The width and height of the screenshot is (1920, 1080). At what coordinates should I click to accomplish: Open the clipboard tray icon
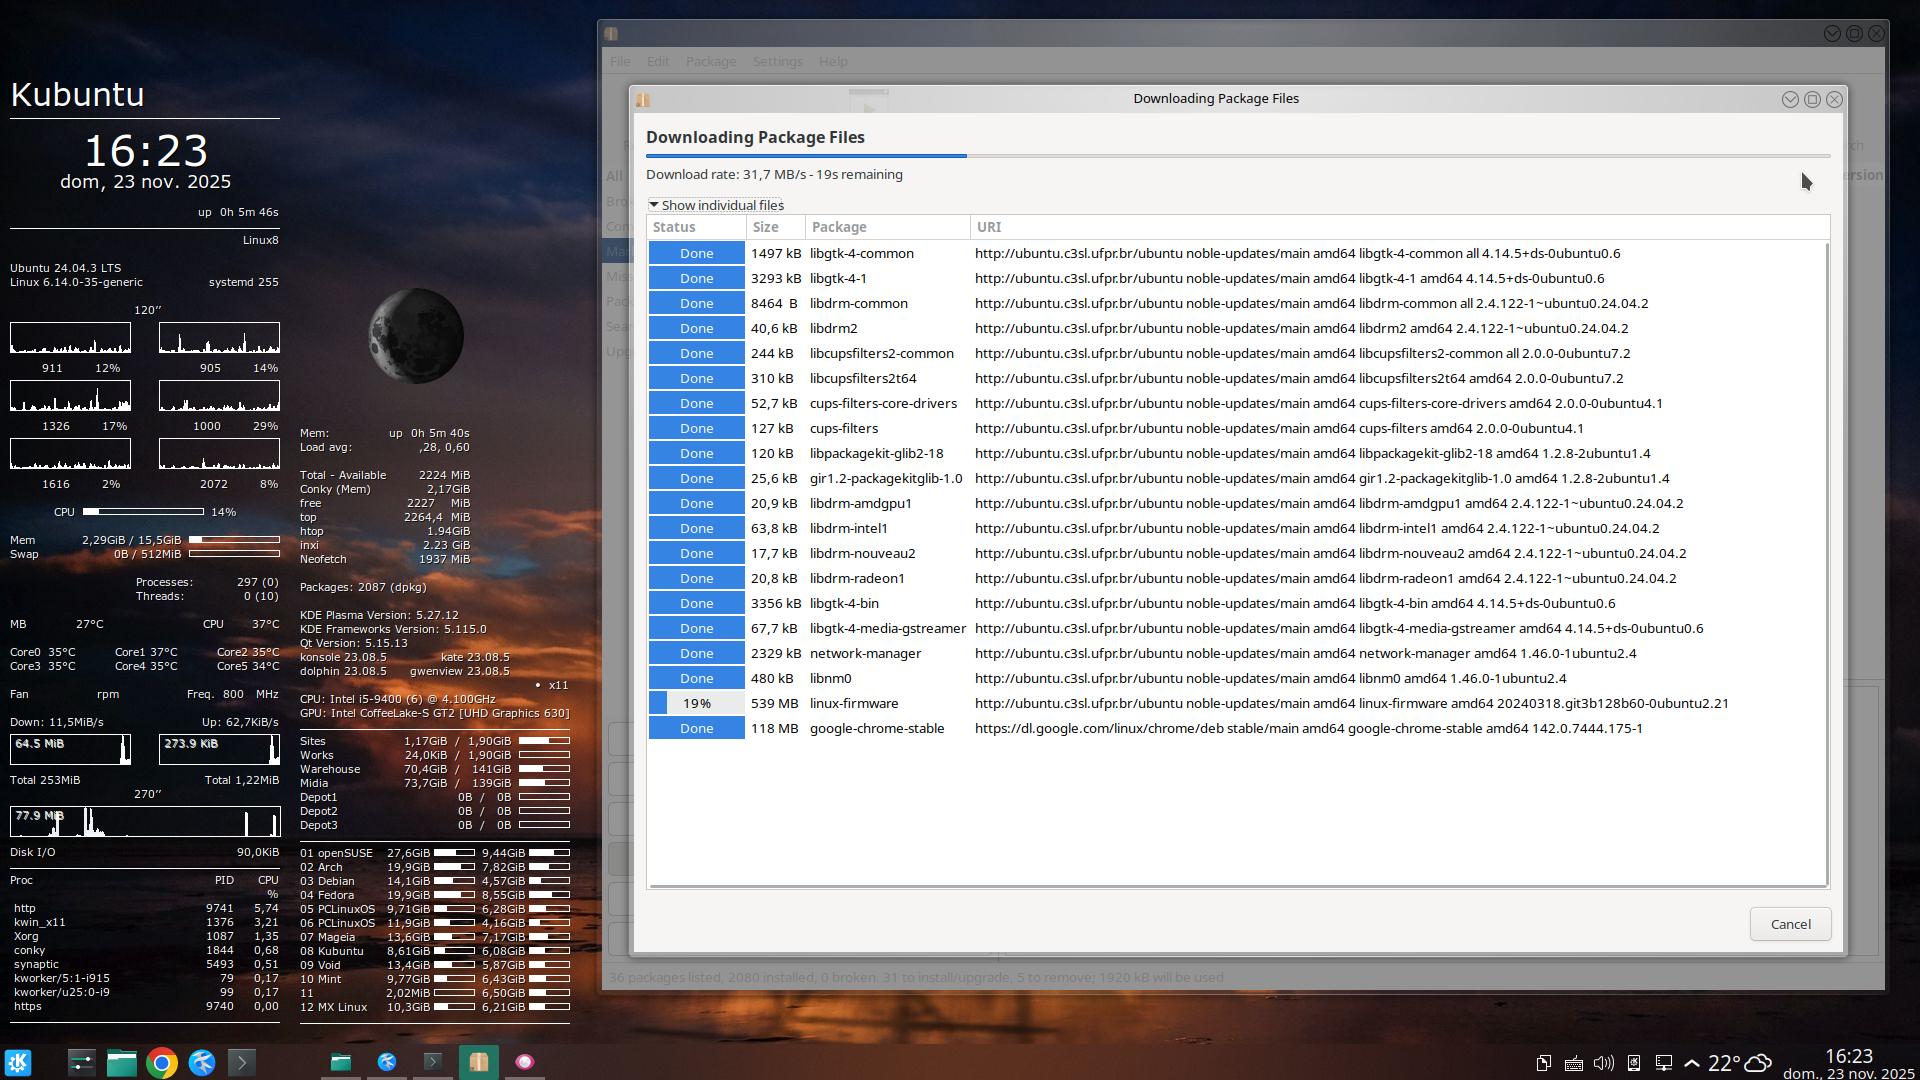(x=1543, y=1063)
